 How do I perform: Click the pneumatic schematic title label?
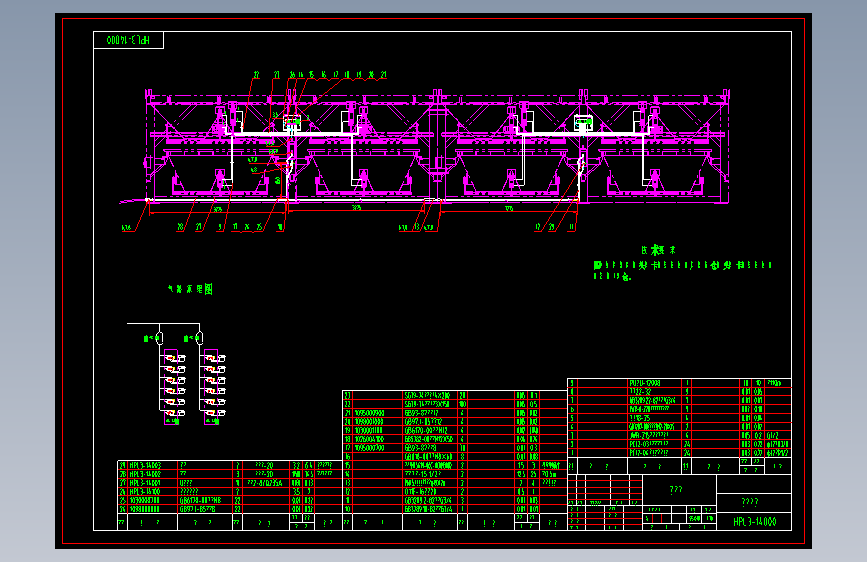pos(190,289)
